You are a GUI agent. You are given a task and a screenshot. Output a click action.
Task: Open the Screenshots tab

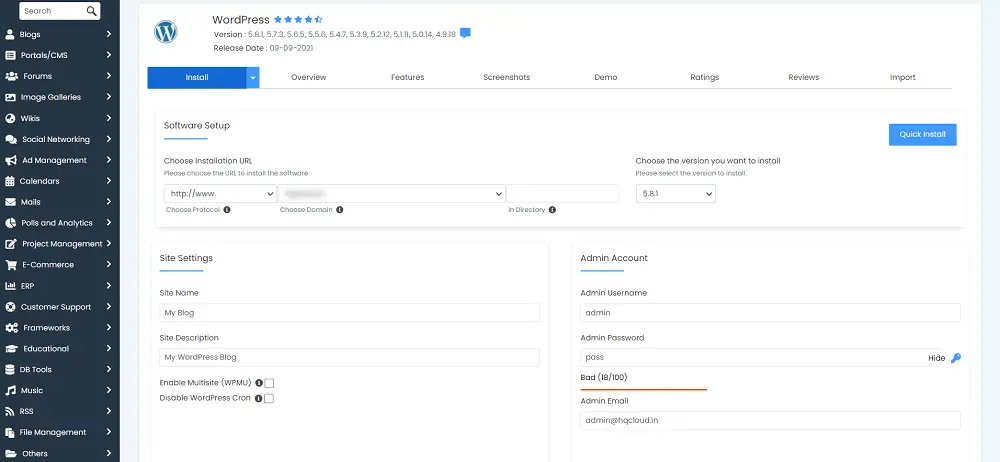point(506,77)
